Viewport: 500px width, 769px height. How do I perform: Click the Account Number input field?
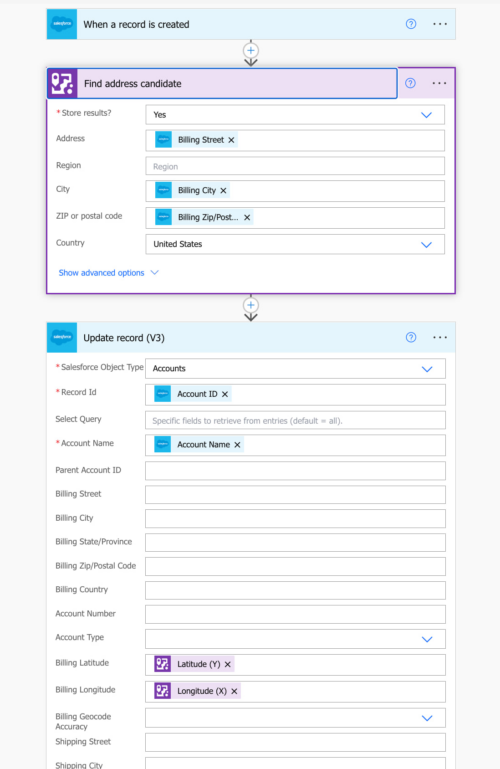pos(295,615)
